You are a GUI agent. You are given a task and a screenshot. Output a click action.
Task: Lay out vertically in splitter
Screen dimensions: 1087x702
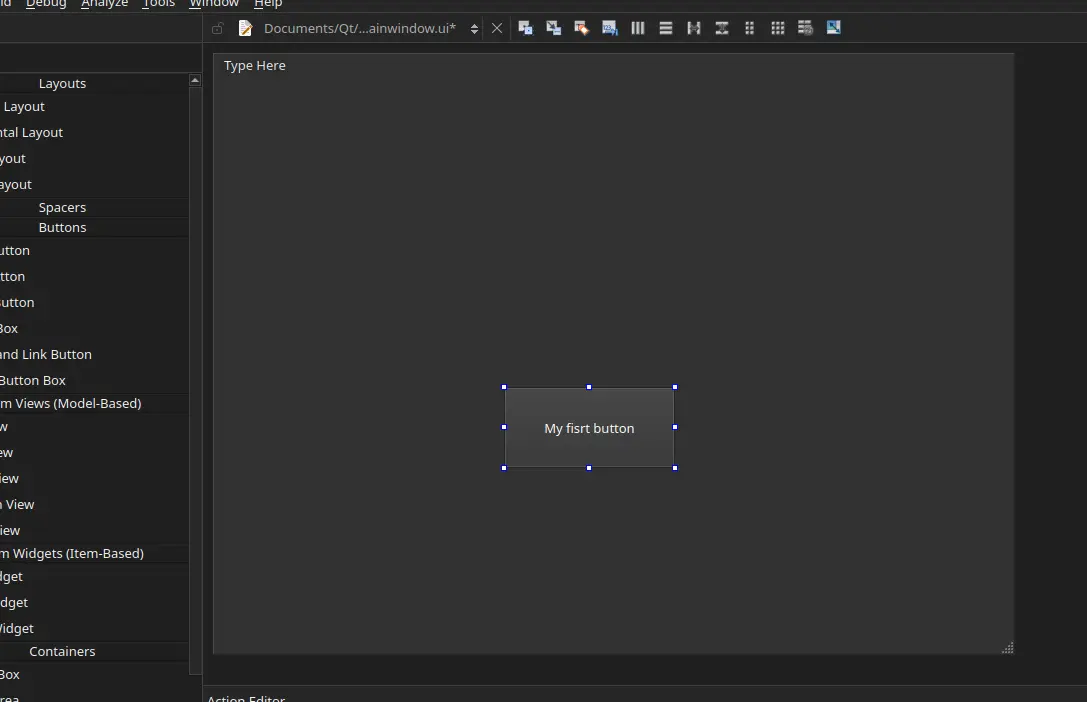[x=722, y=28]
